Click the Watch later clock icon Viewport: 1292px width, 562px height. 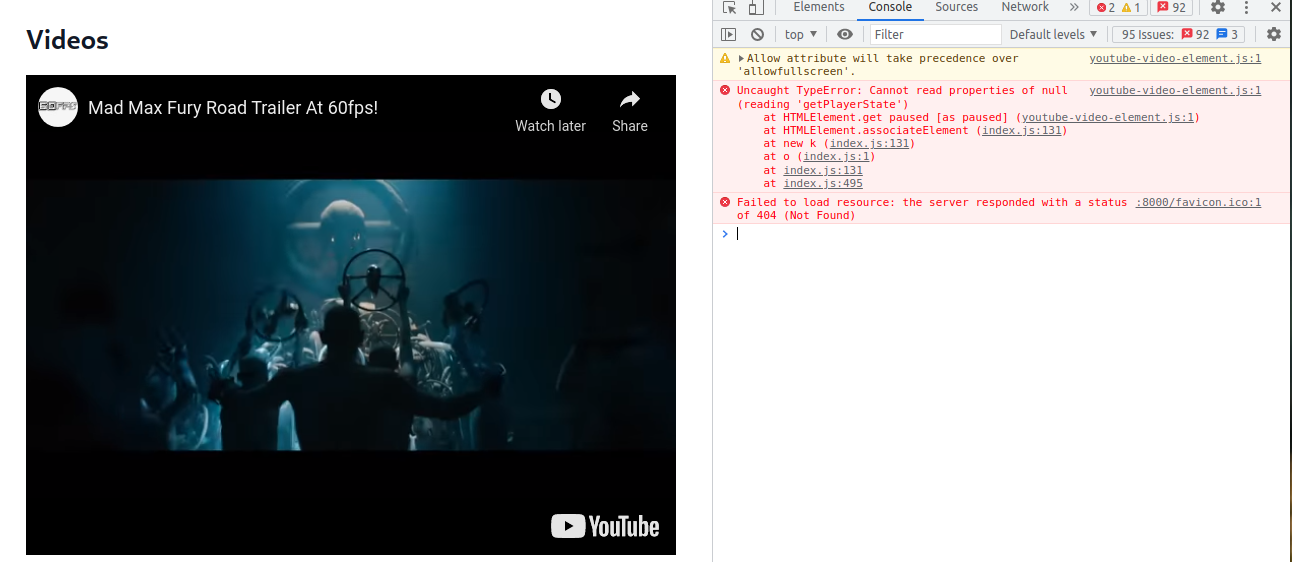[x=551, y=99]
